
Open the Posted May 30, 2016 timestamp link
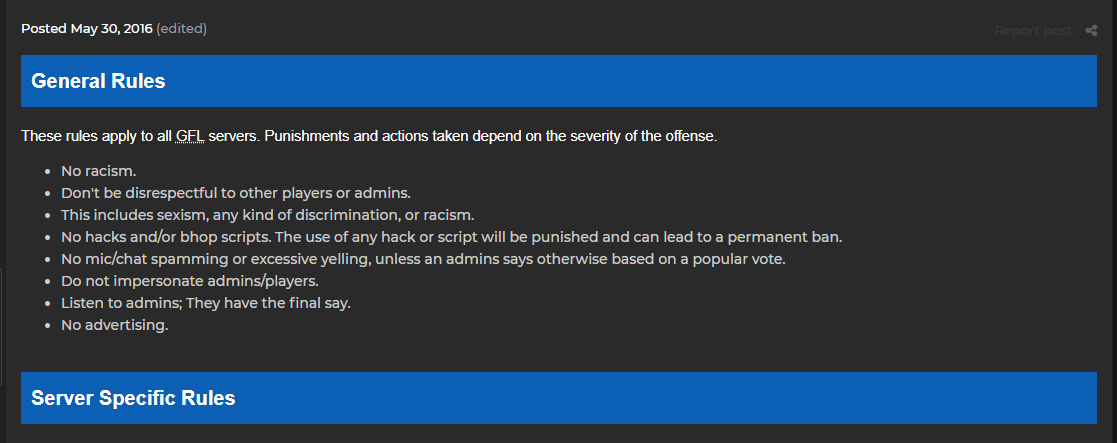tap(86, 29)
